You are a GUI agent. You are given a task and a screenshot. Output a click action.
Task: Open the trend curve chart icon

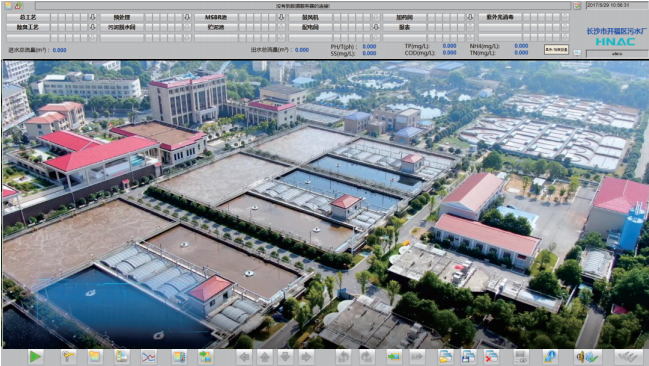click(x=149, y=356)
